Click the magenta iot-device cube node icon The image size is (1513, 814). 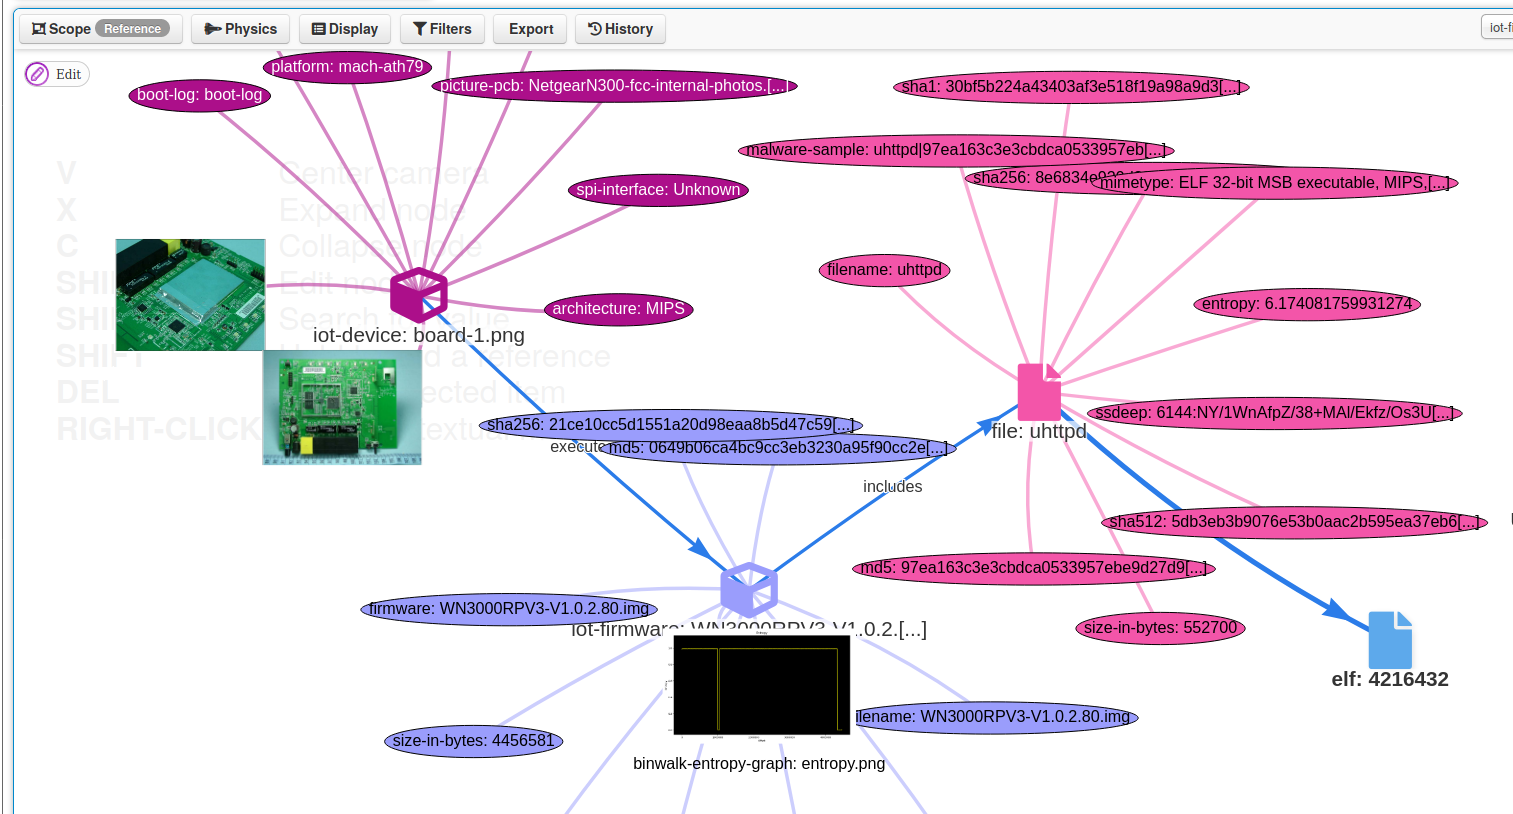point(418,294)
